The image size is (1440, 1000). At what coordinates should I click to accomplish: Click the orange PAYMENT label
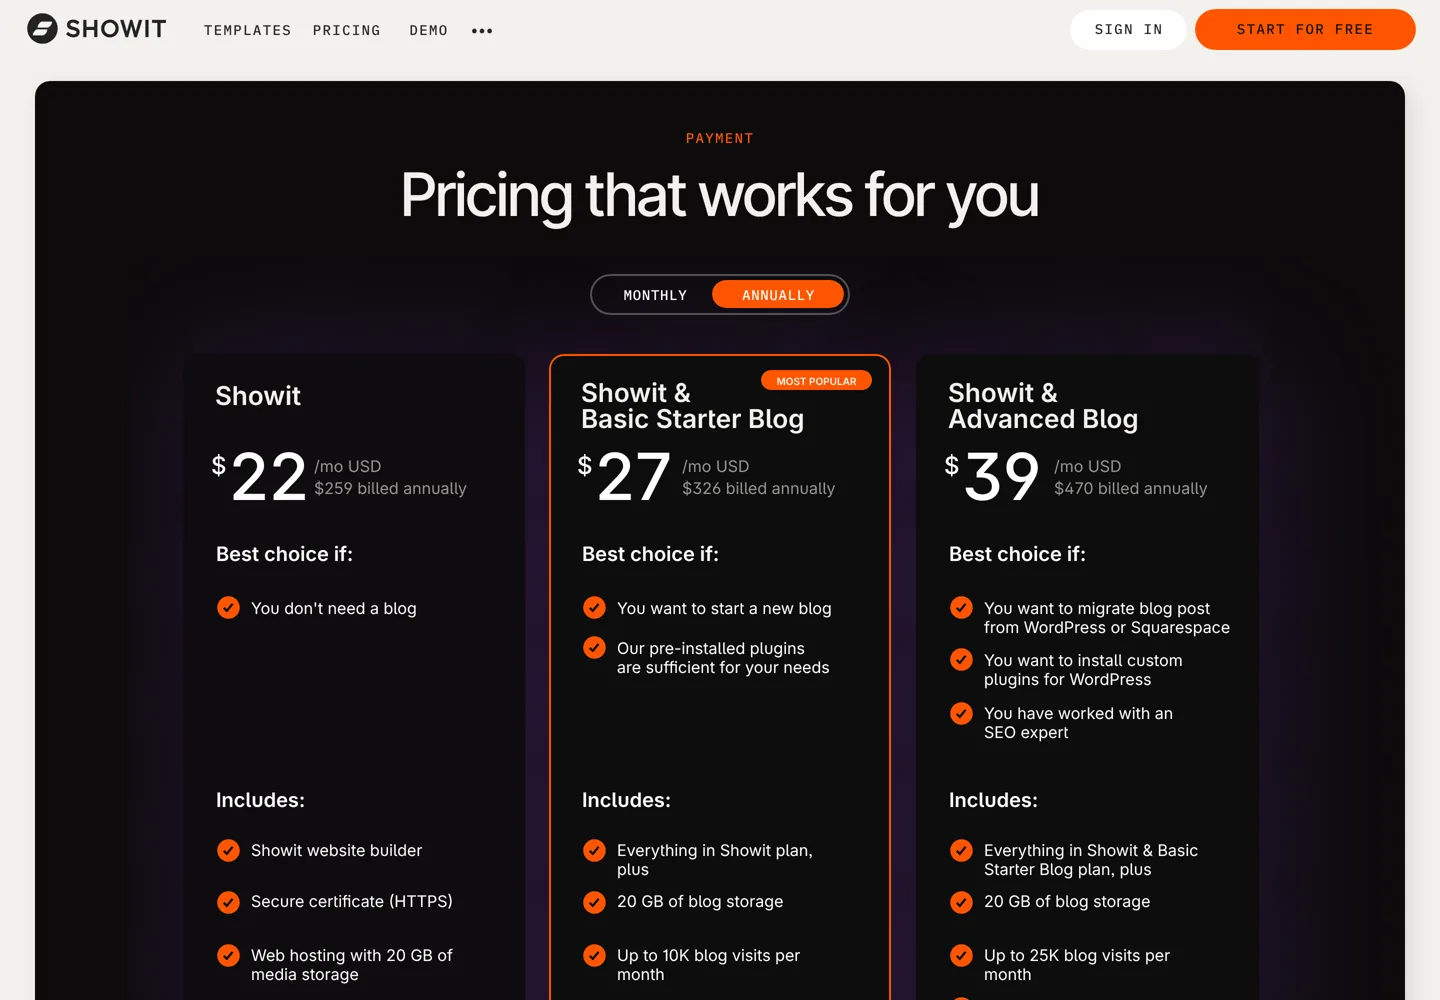coord(720,138)
